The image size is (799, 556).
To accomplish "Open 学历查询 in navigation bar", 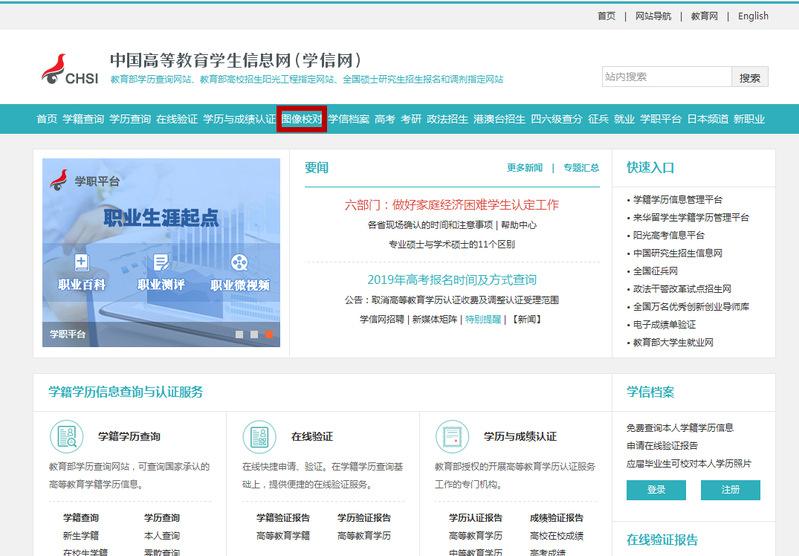I will click(x=130, y=119).
